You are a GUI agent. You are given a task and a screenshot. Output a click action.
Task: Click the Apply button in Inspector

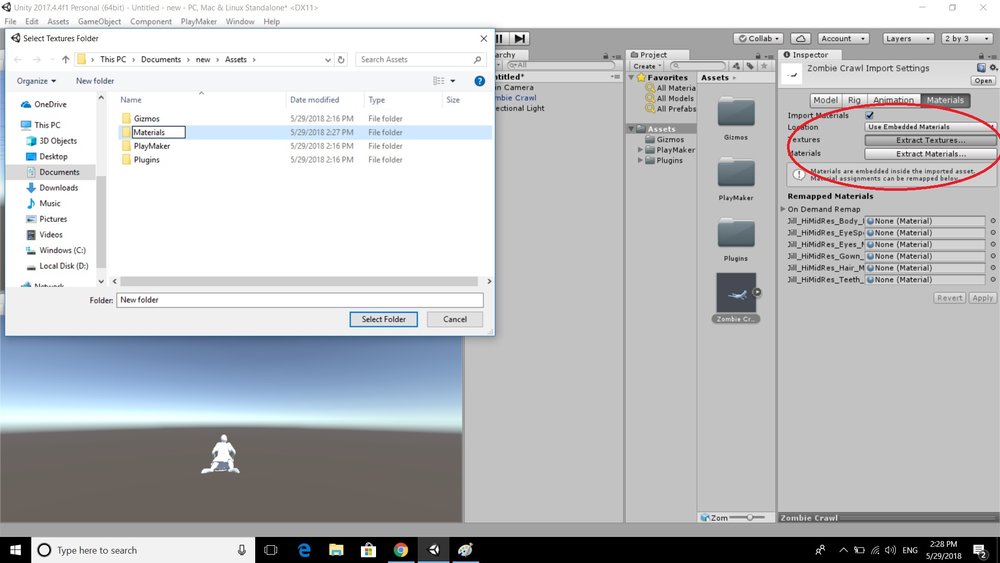[982, 298]
